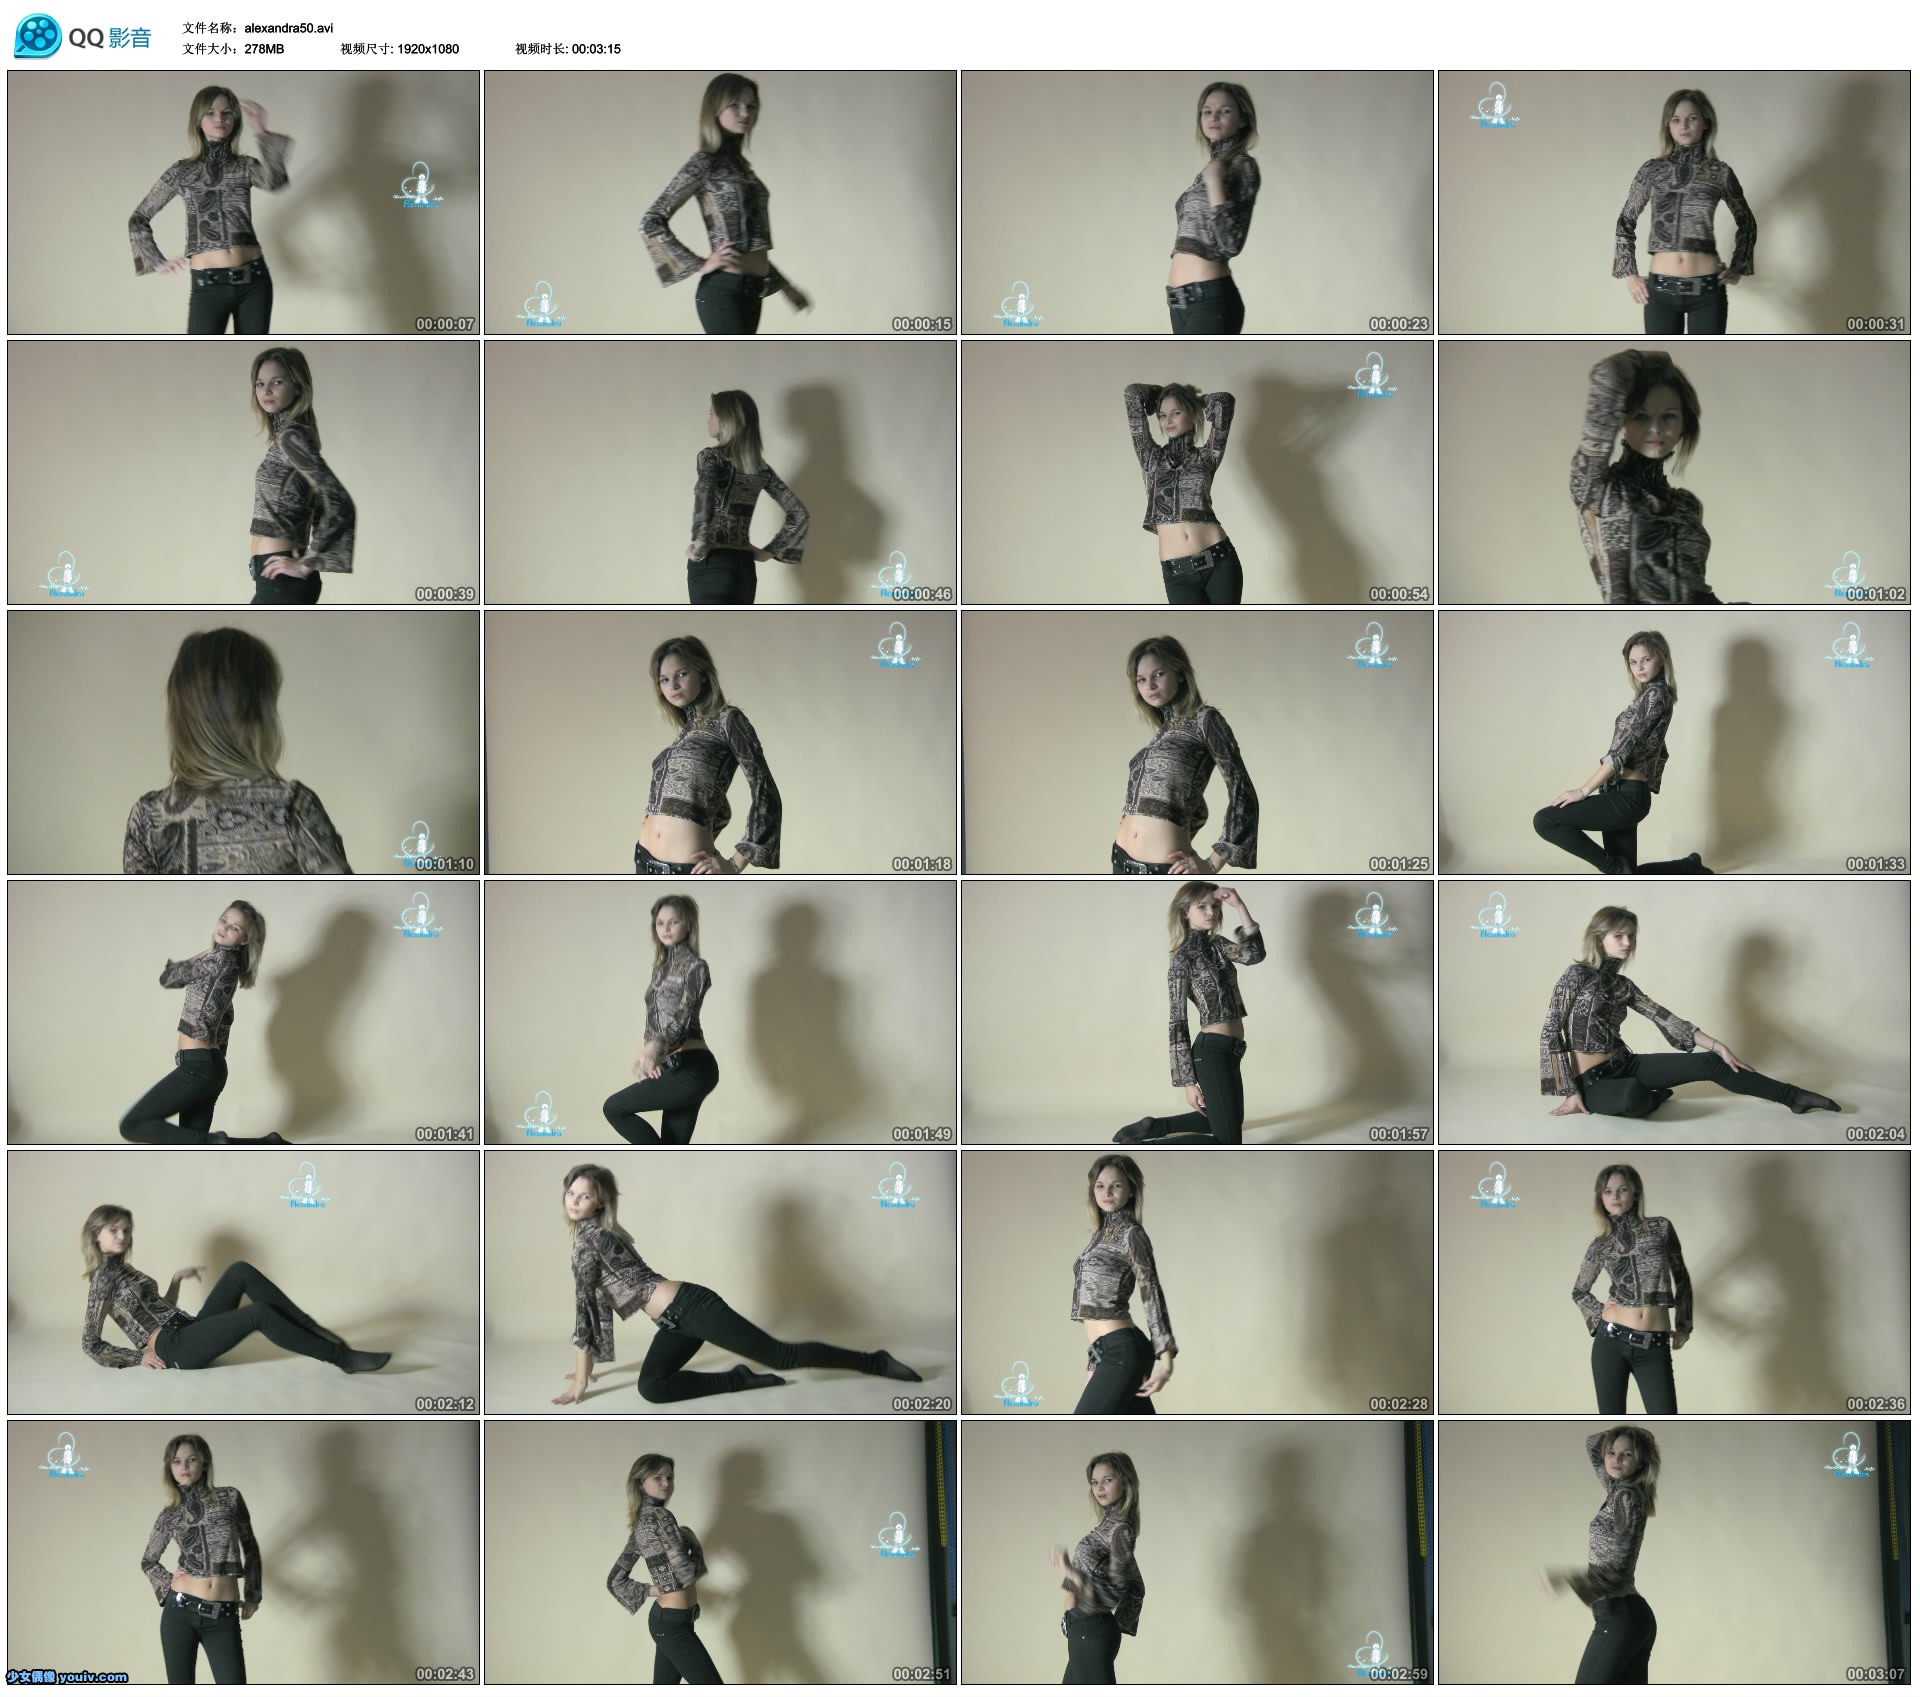This screenshot has height=1697, width=1920.
Task: Select the duration value 00:03:15
Action: pyautogui.click(x=596, y=48)
